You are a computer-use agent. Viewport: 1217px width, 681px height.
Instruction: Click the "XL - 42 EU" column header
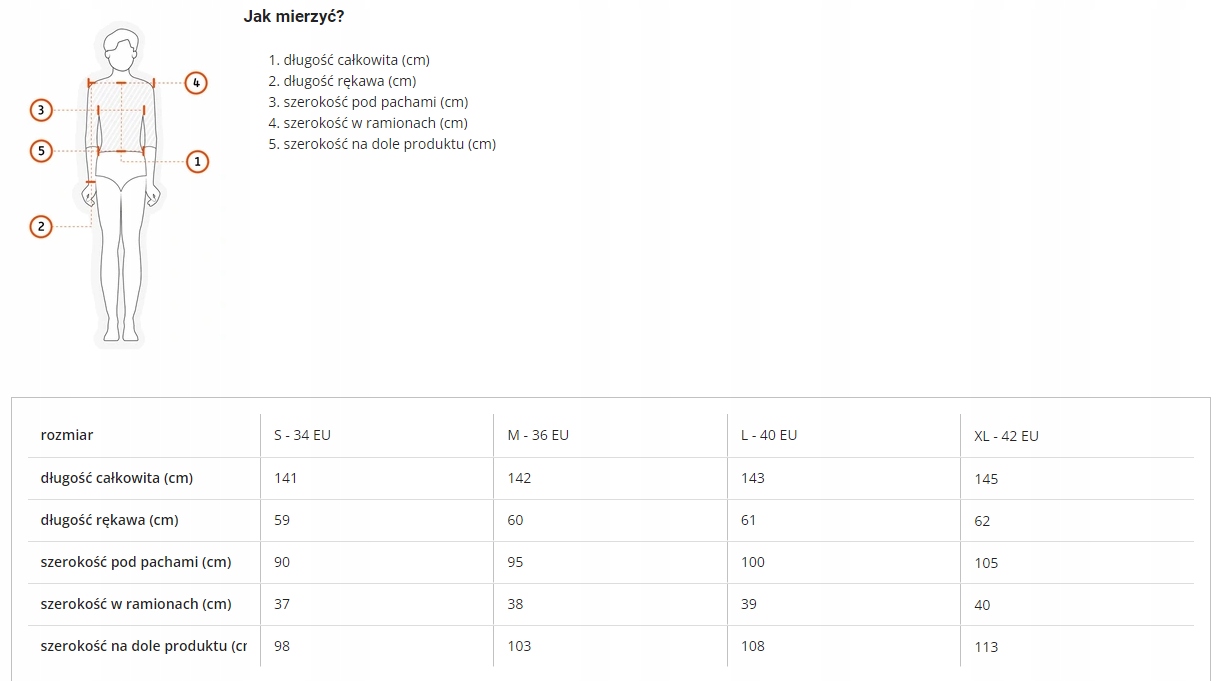[1006, 436]
